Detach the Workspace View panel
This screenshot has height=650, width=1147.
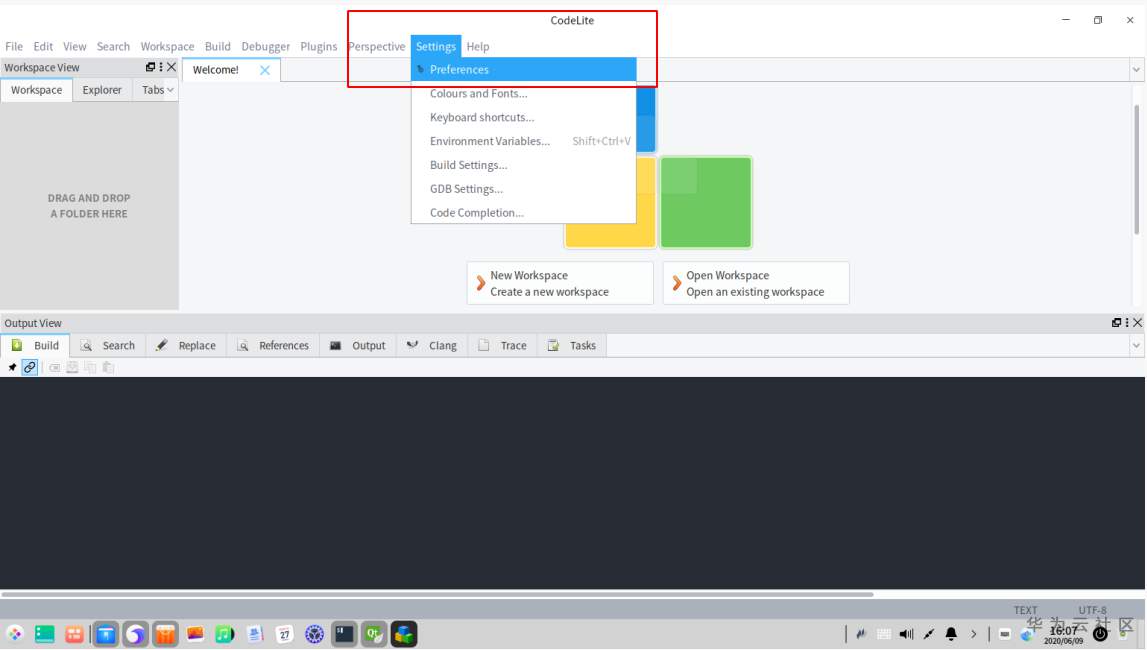150,67
